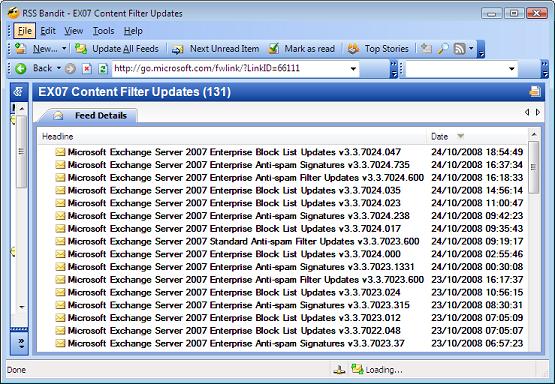Expand the Back history dropdown
This screenshot has width=555, height=384.
click(x=59, y=68)
